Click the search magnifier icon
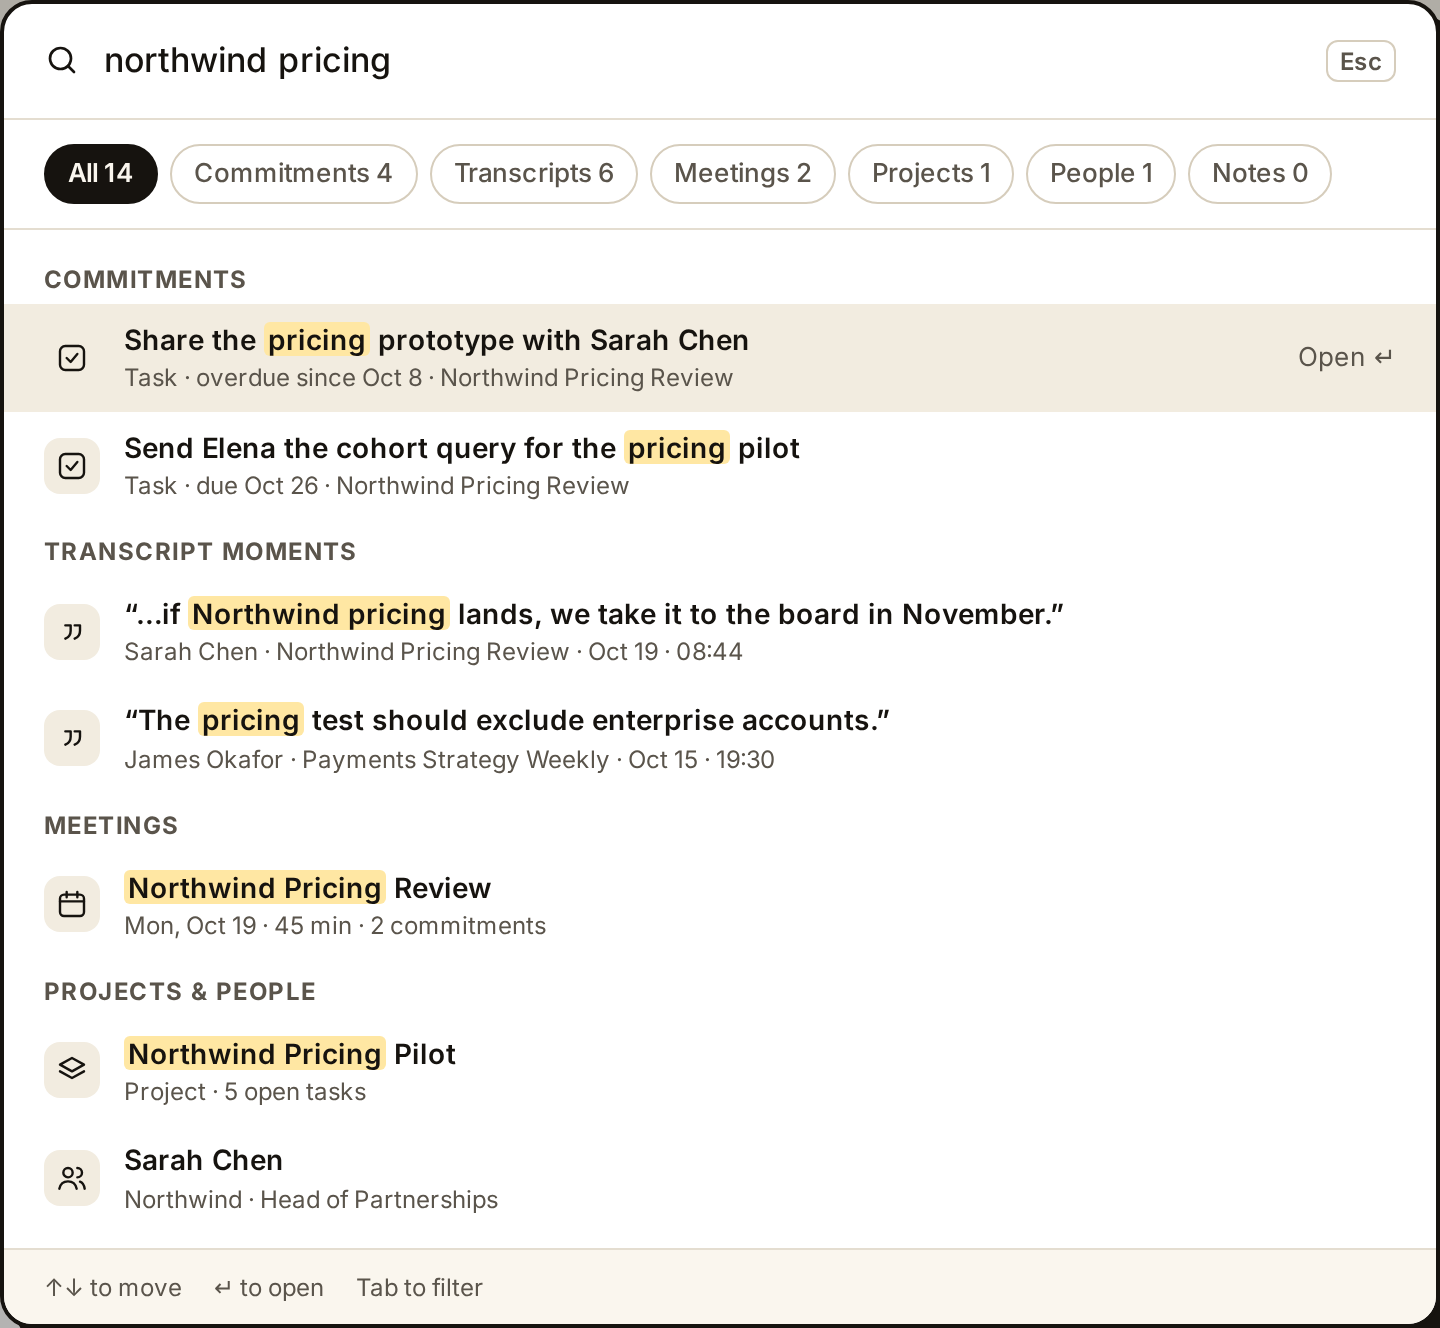The height and width of the screenshot is (1328, 1440). (x=62, y=60)
